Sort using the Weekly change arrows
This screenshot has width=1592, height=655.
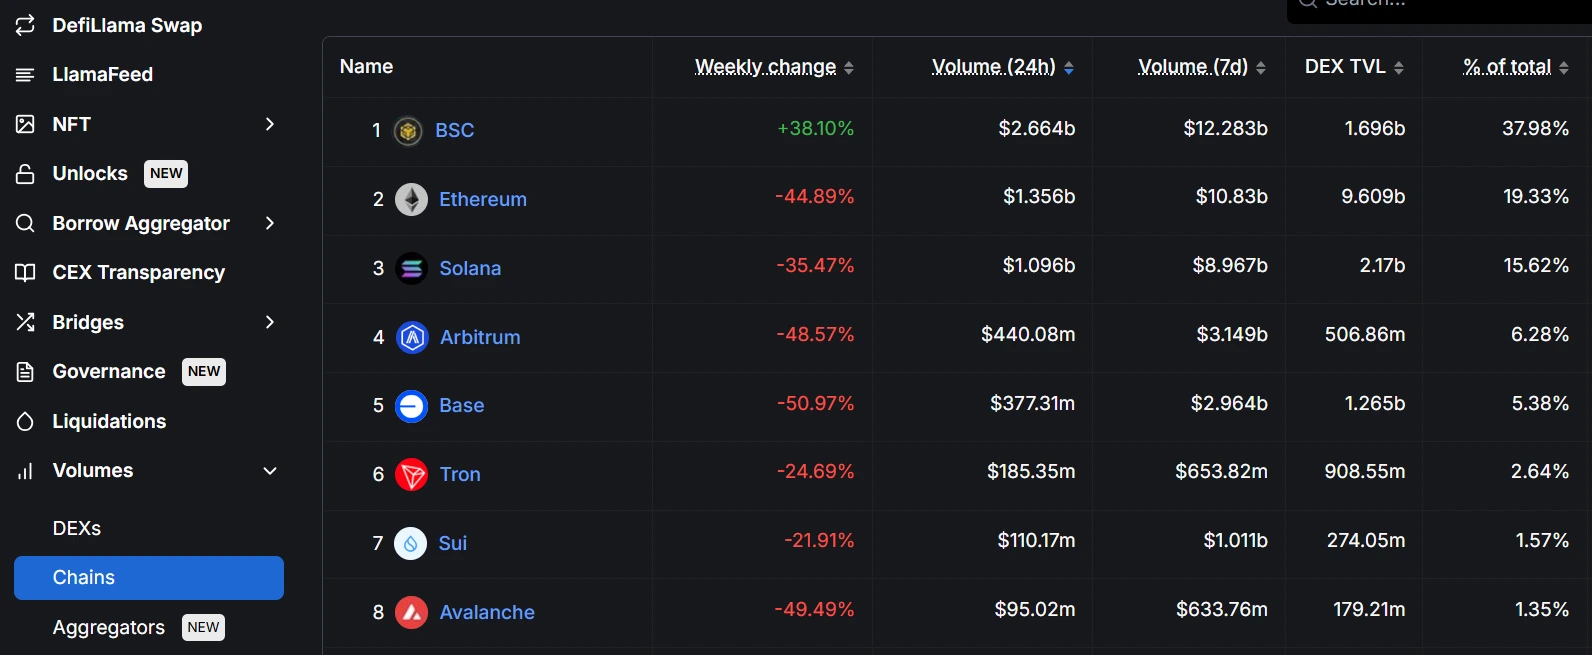(x=849, y=68)
